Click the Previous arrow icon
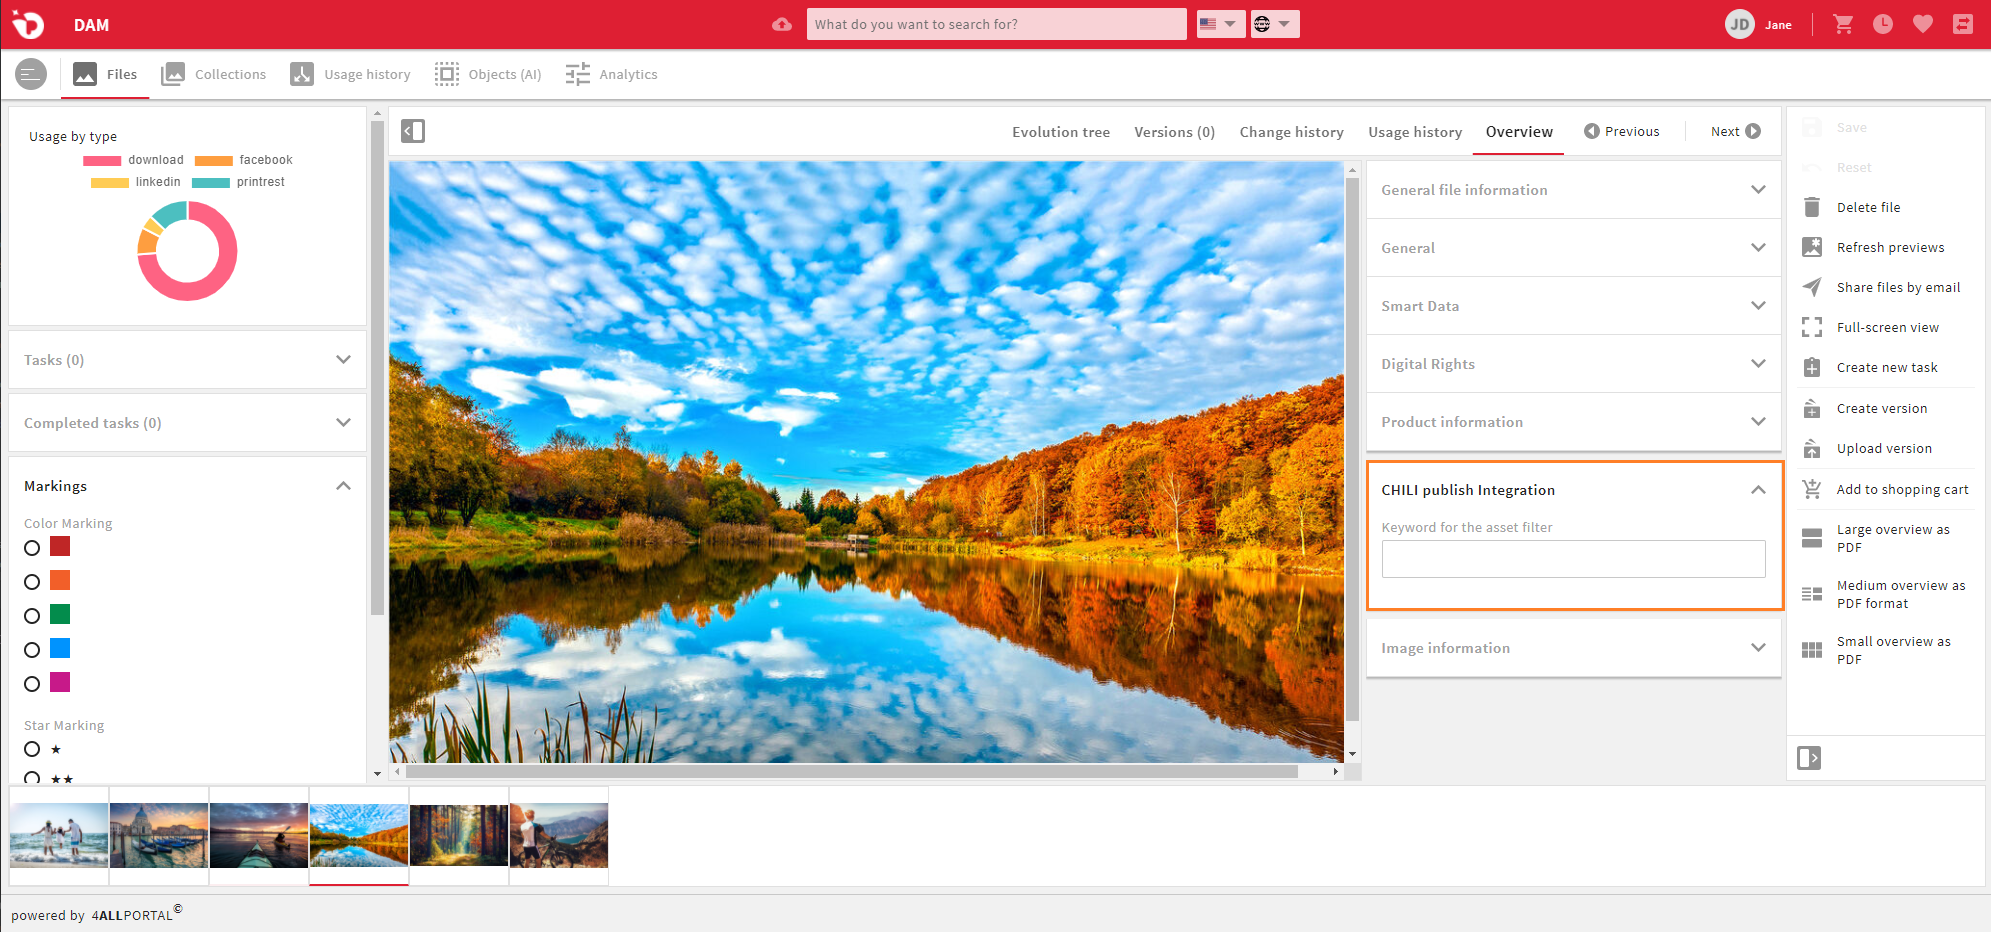Image resolution: width=1991 pixels, height=932 pixels. click(x=1592, y=131)
